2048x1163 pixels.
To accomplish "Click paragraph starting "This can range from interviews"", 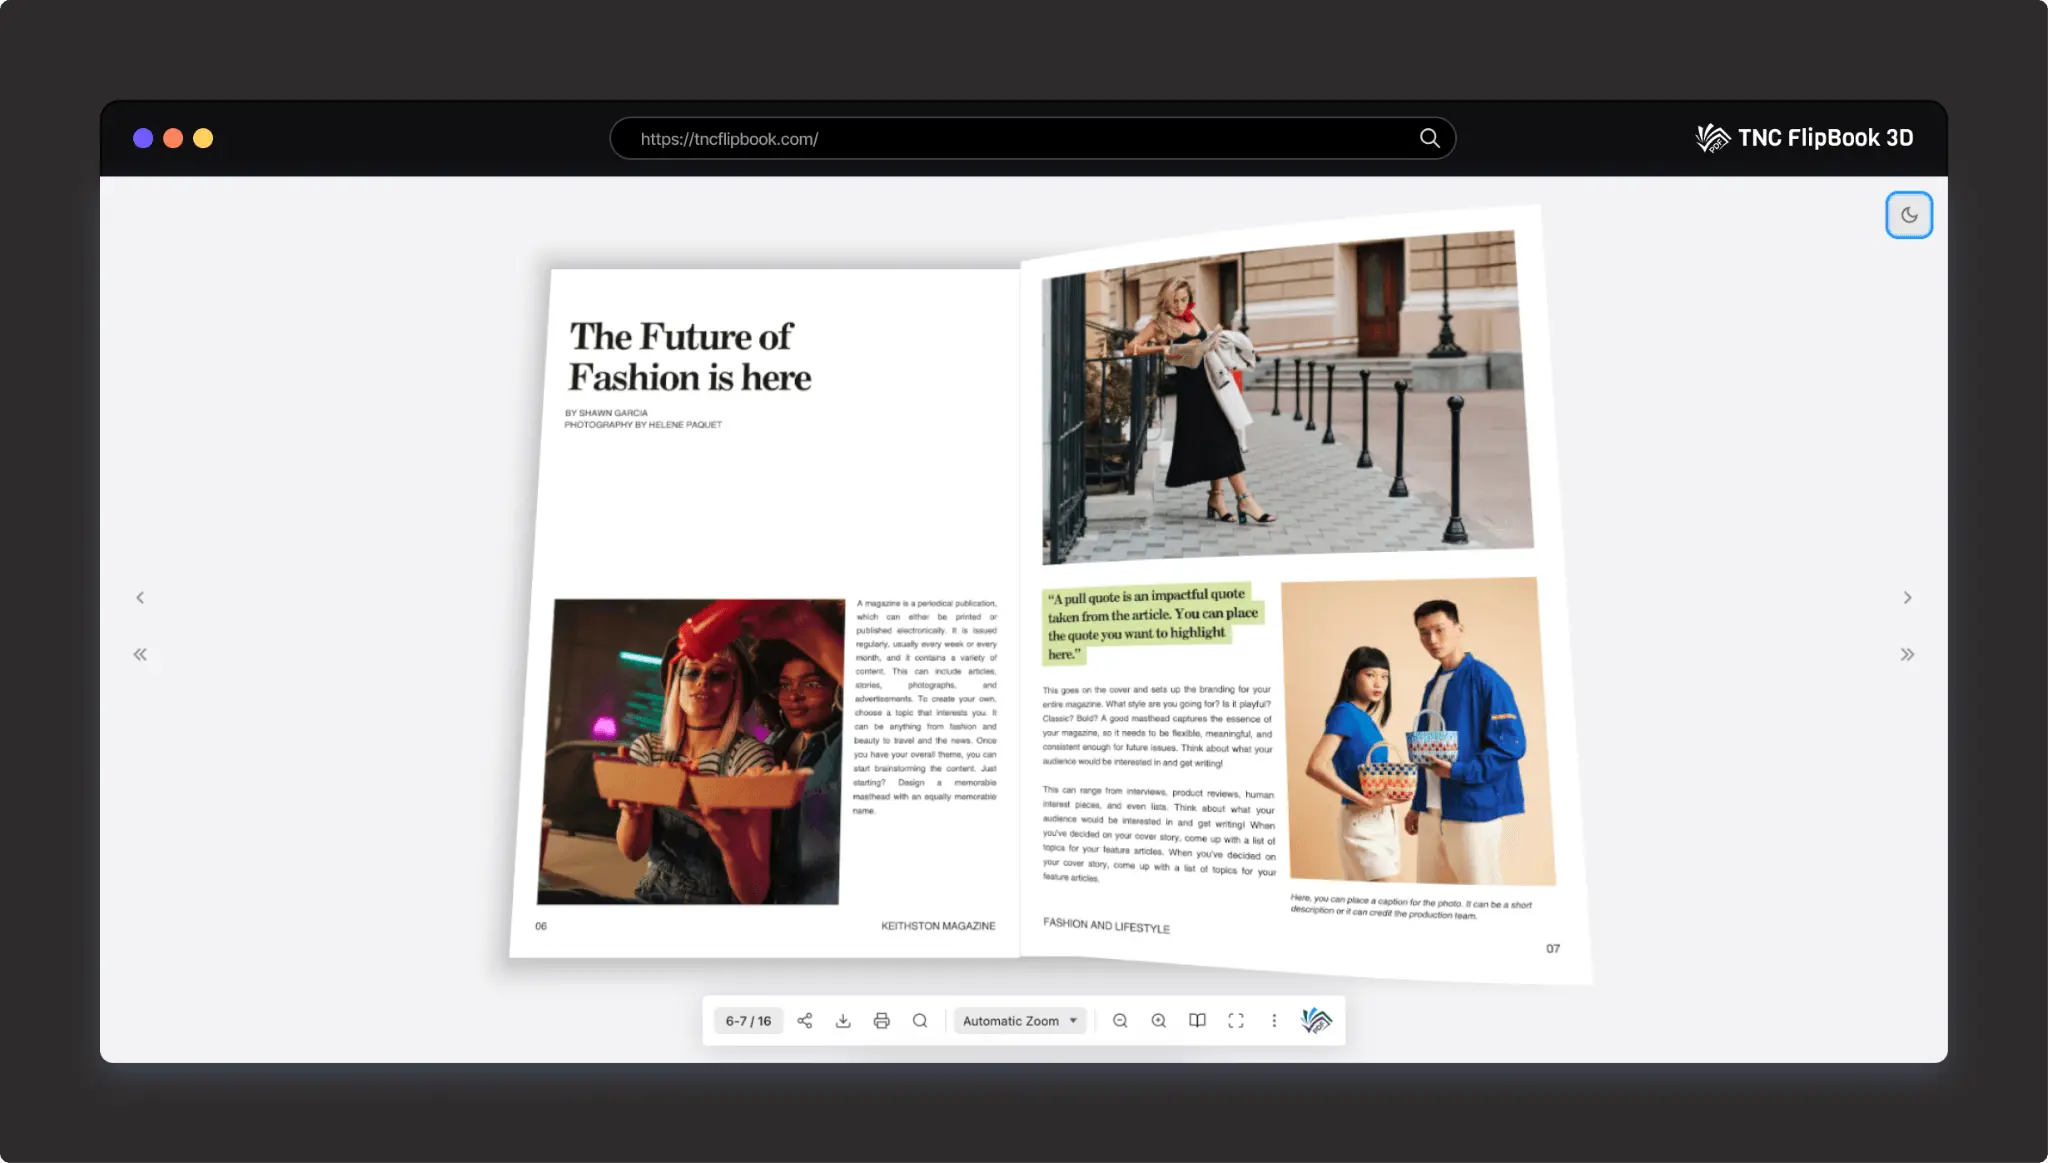I will pos(1159,835).
